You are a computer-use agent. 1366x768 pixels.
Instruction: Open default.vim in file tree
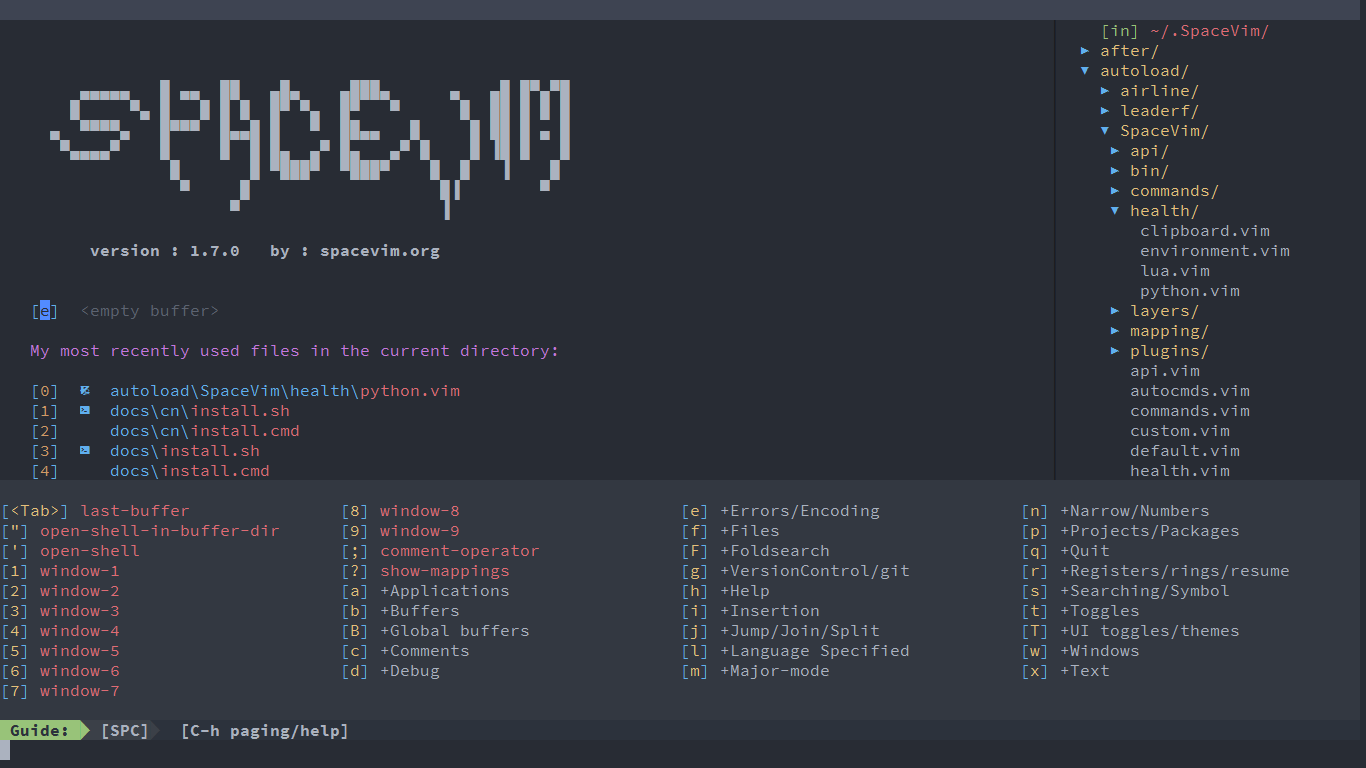click(1185, 451)
